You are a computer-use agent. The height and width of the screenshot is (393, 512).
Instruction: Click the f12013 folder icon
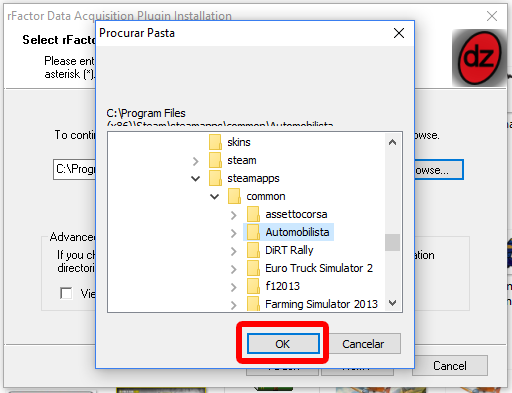[253, 286]
